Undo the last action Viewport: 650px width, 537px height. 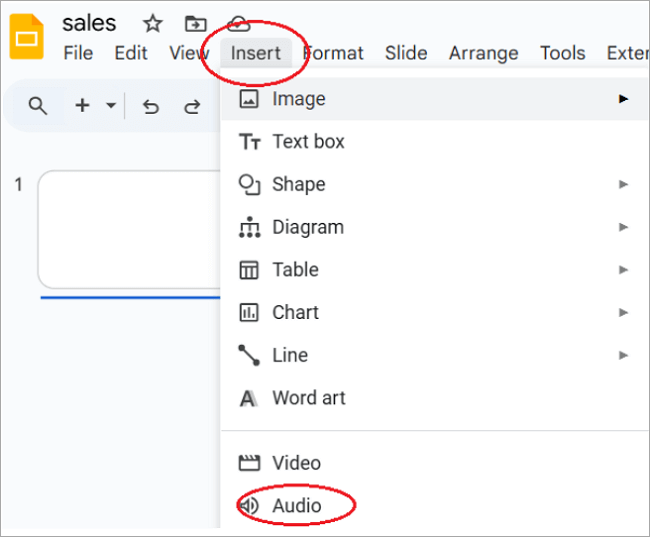151,106
